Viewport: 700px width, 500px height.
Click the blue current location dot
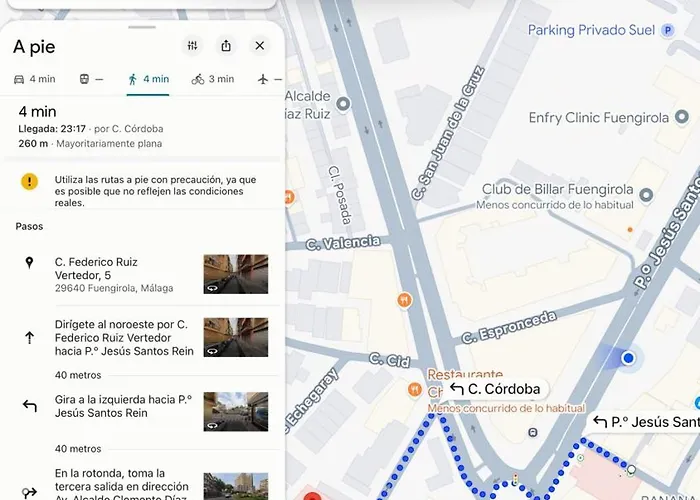pos(628,358)
